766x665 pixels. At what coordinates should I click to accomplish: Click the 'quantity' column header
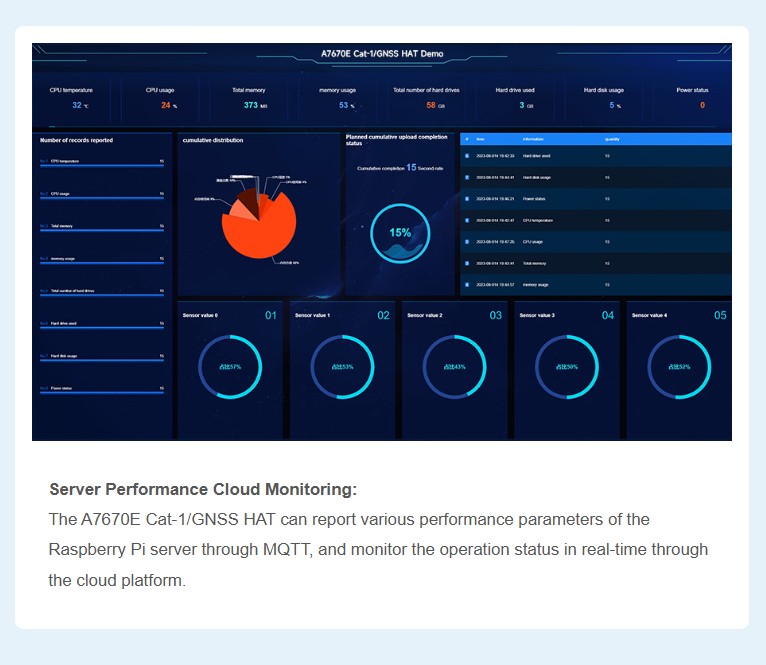click(x=612, y=139)
